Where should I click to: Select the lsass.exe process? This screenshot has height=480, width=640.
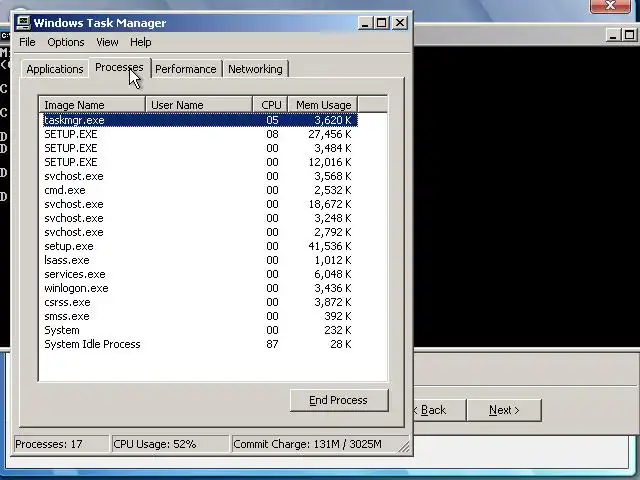(200, 260)
